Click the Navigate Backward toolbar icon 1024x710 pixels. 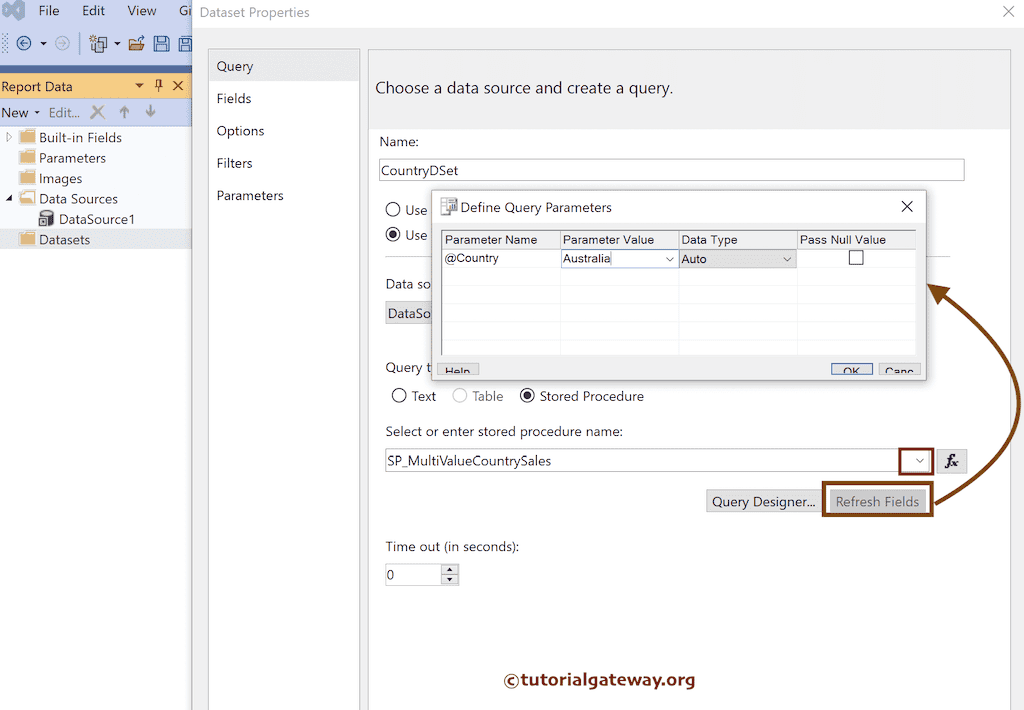coord(26,43)
